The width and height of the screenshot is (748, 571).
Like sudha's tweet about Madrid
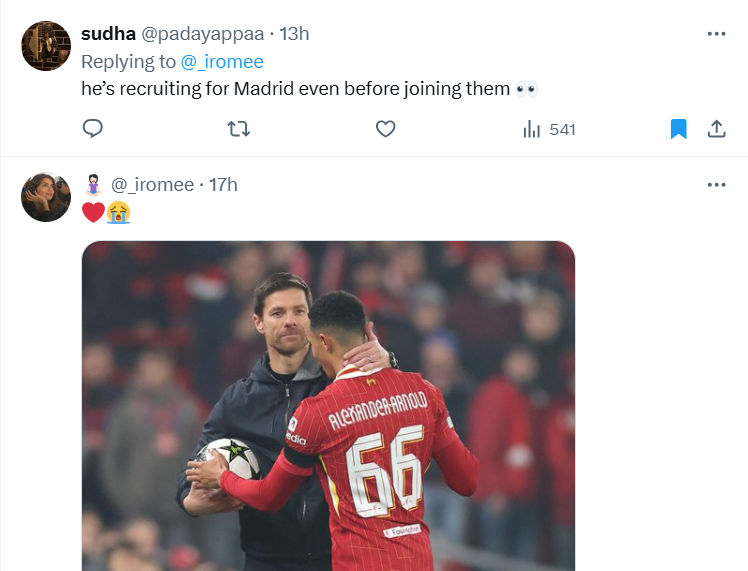click(385, 129)
